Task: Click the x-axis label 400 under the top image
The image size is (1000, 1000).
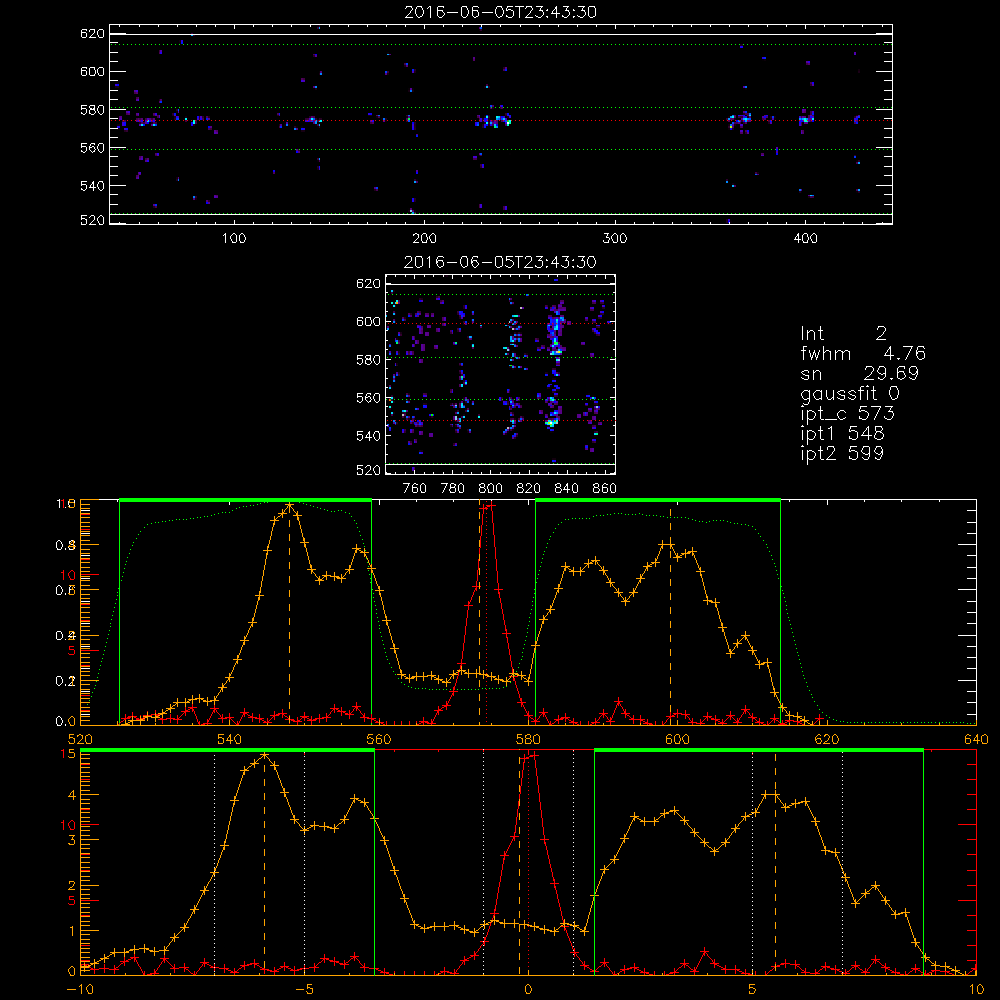Action: [x=805, y=239]
